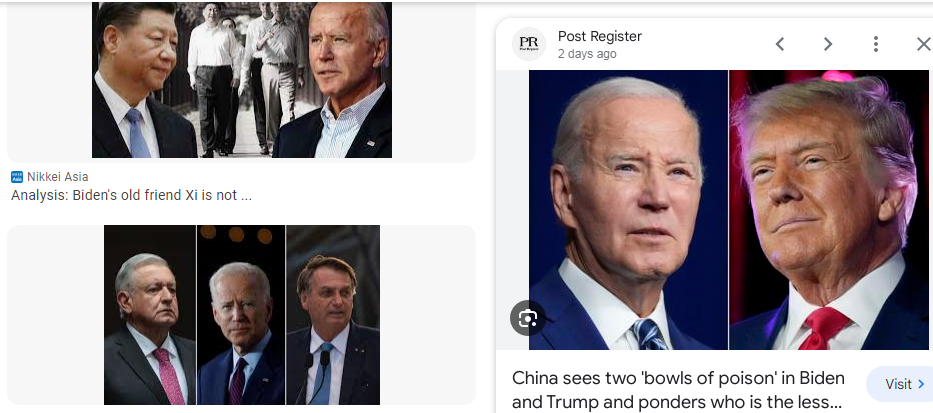Open Google Lens search on preview image
This screenshot has height=413, width=933.
point(528,318)
